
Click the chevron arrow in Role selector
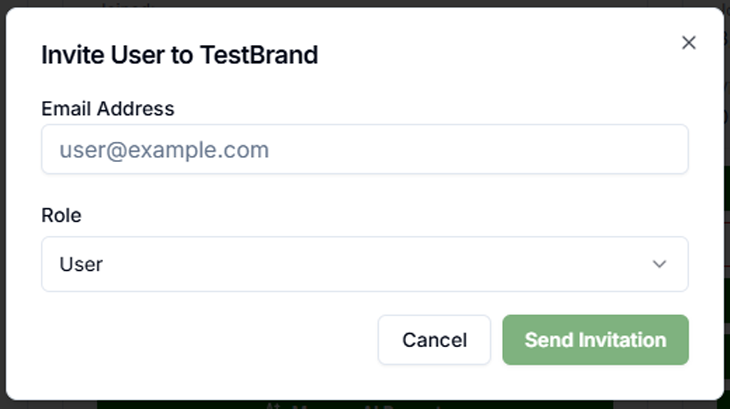point(659,264)
